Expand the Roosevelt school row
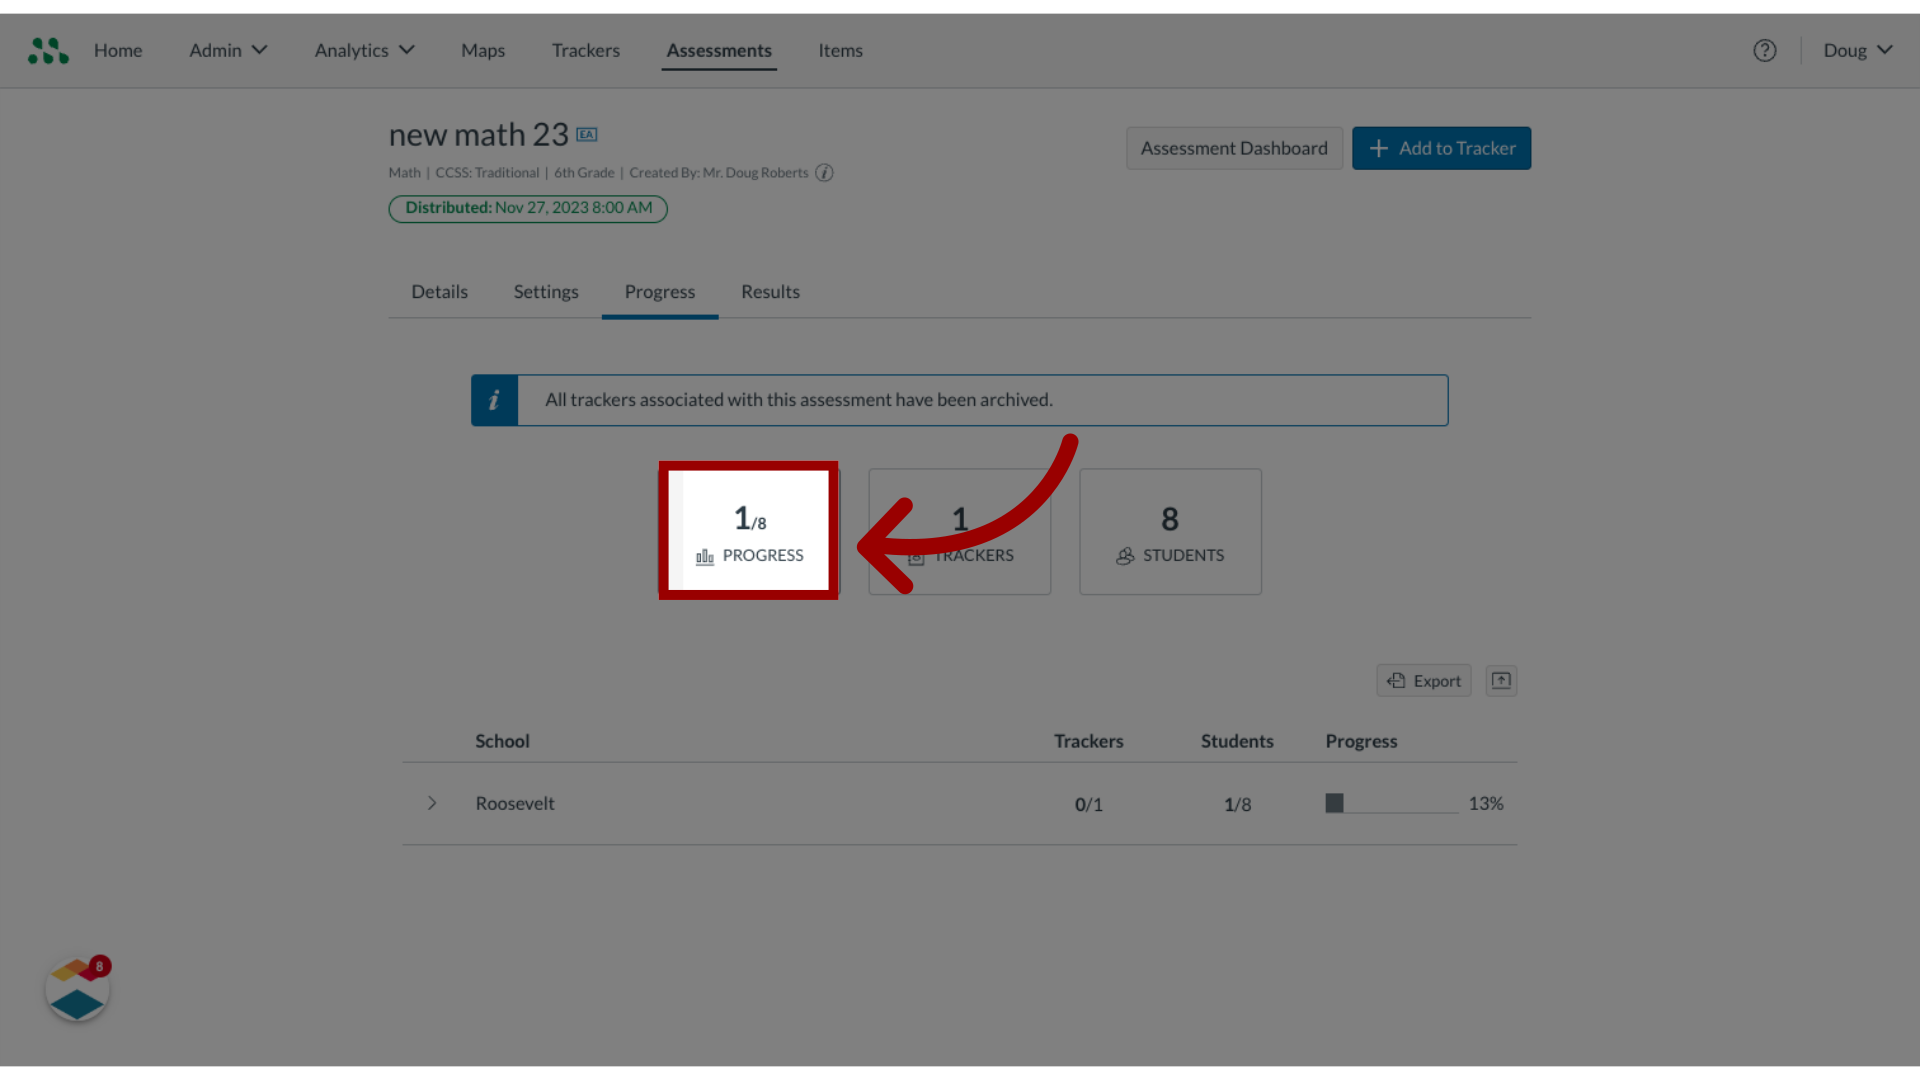This screenshot has height=1080, width=1920. click(x=429, y=803)
